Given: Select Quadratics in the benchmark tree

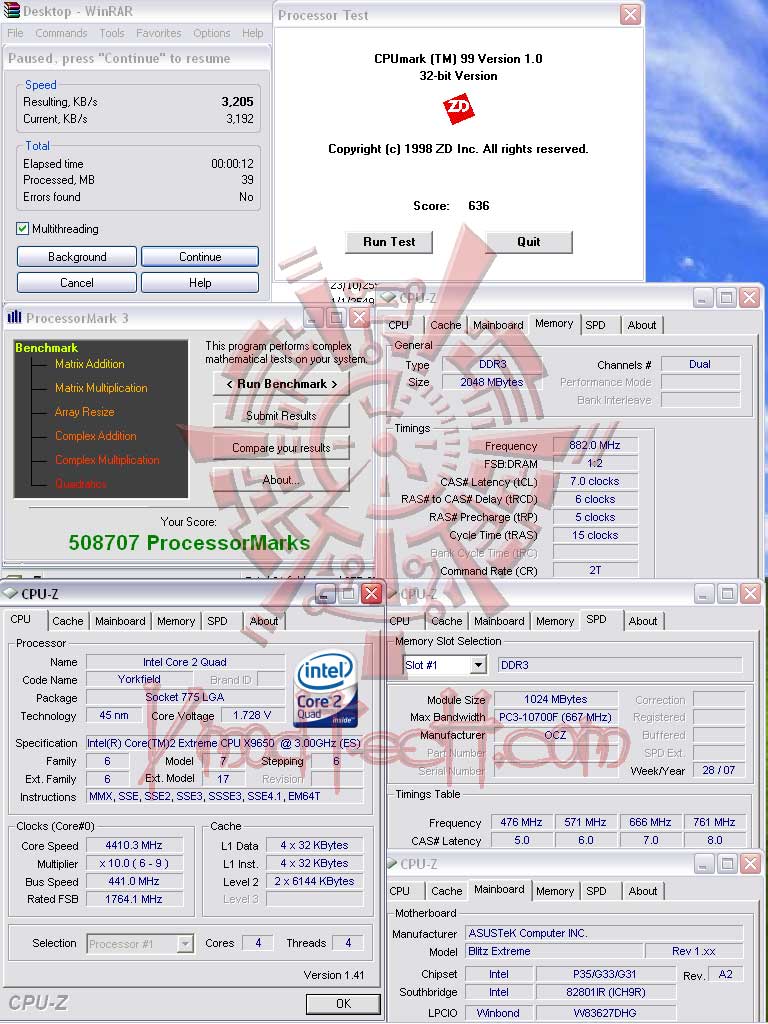Looking at the screenshot, I should pos(81,484).
